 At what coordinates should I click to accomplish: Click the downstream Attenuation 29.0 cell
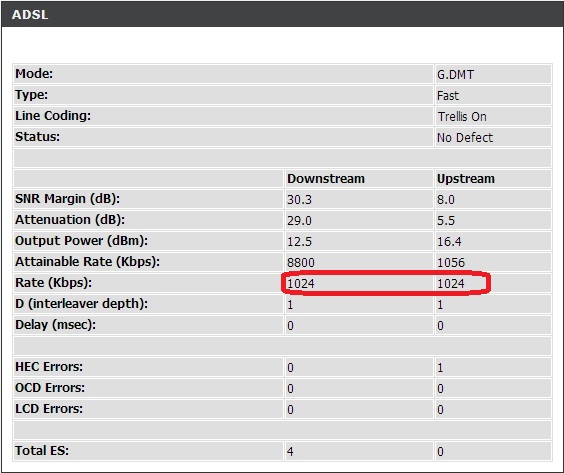tap(359, 220)
